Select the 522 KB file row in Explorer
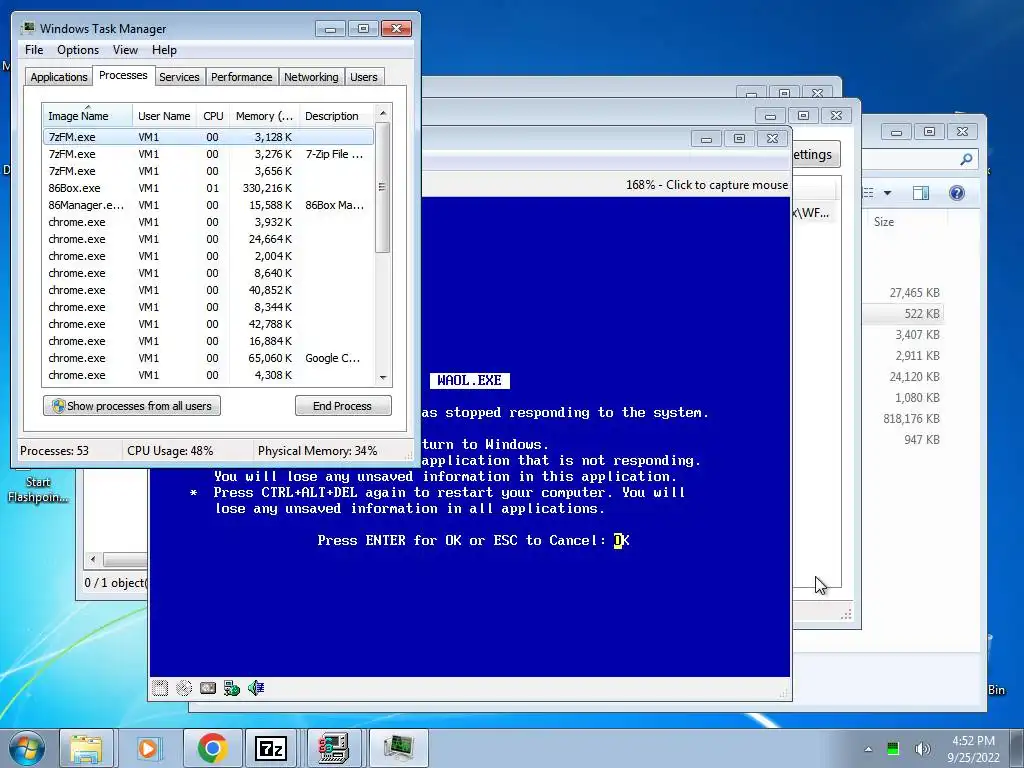 click(904, 313)
